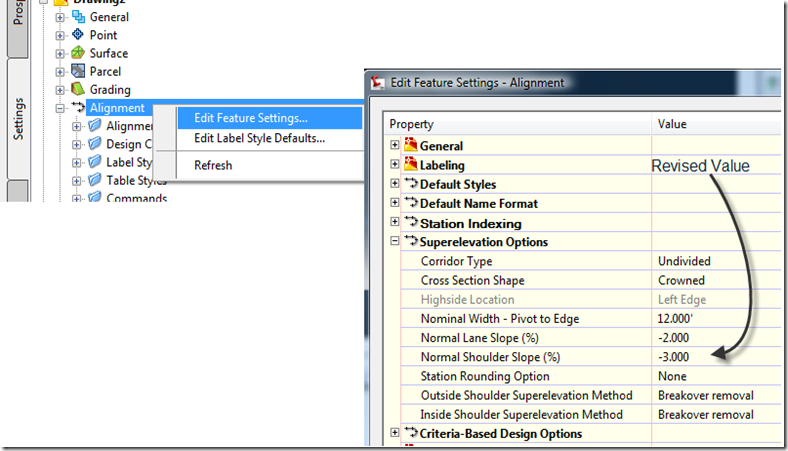This screenshot has width=788, height=451.
Task: Expand the Default Styles property group
Action: pos(395,183)
